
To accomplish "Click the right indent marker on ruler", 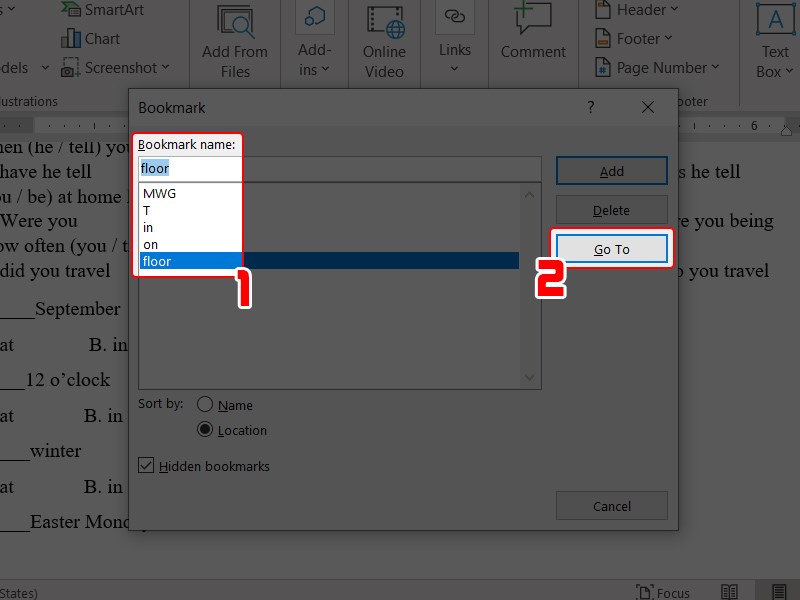I will [x=786, y=131].
